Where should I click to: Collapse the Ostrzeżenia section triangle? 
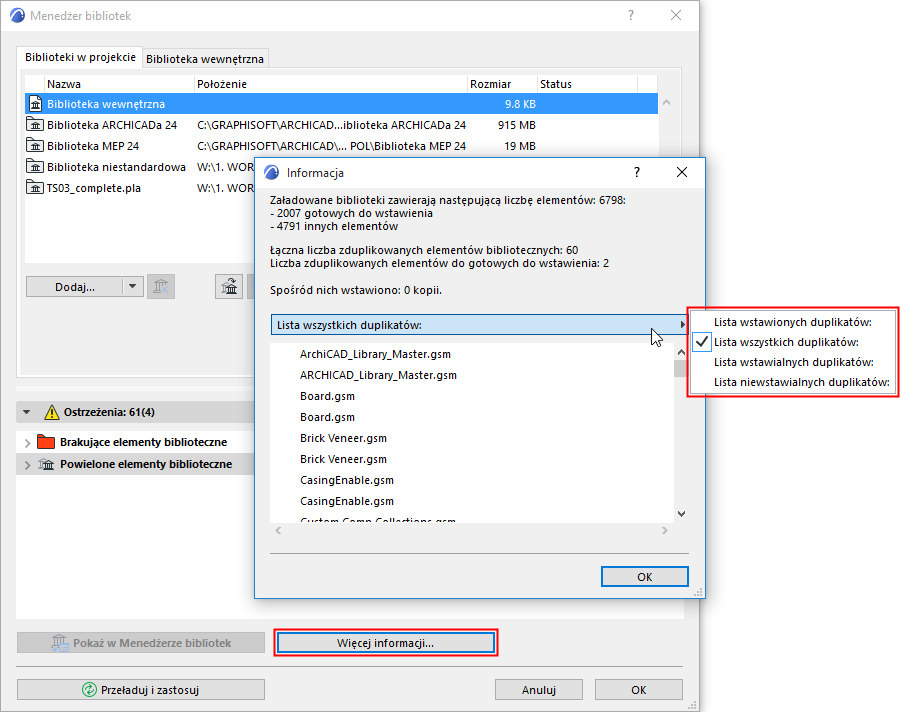point(26,412)
